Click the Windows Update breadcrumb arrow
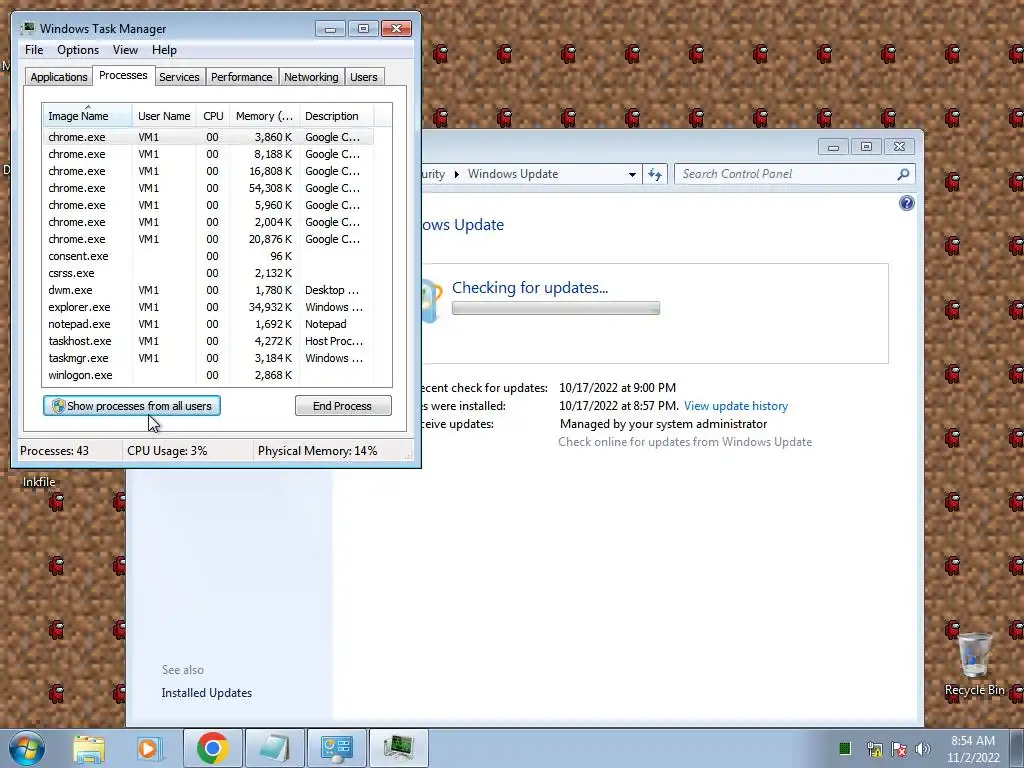The image size is (1024, 768). 456,174
